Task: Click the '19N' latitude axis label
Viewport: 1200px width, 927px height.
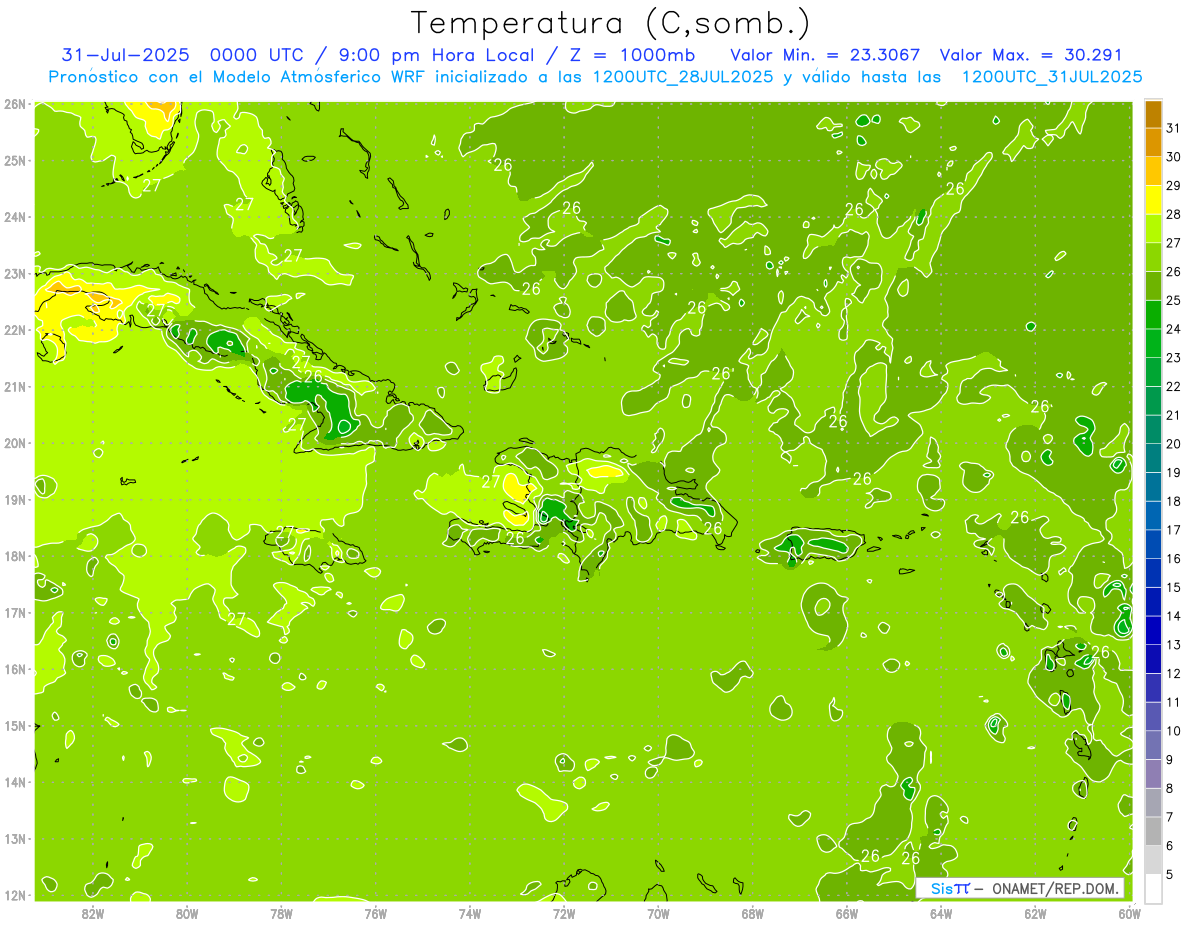Action: [14, 499]
